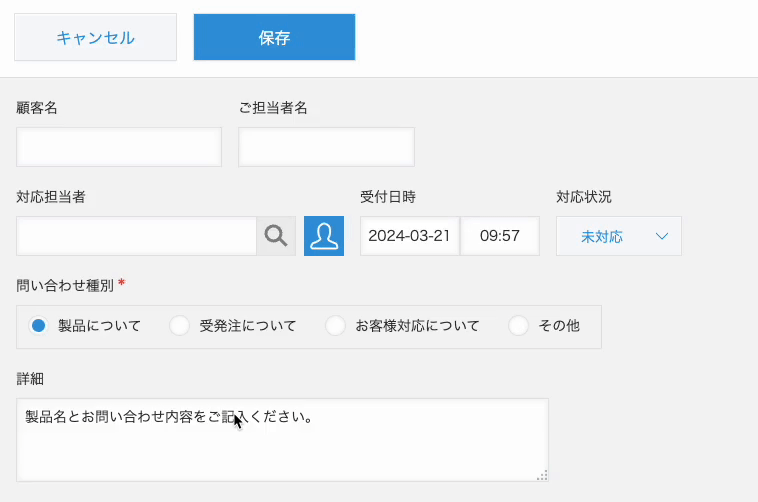Click the 詳細 label text
The image size is (758, 502).
pos(30,379)
